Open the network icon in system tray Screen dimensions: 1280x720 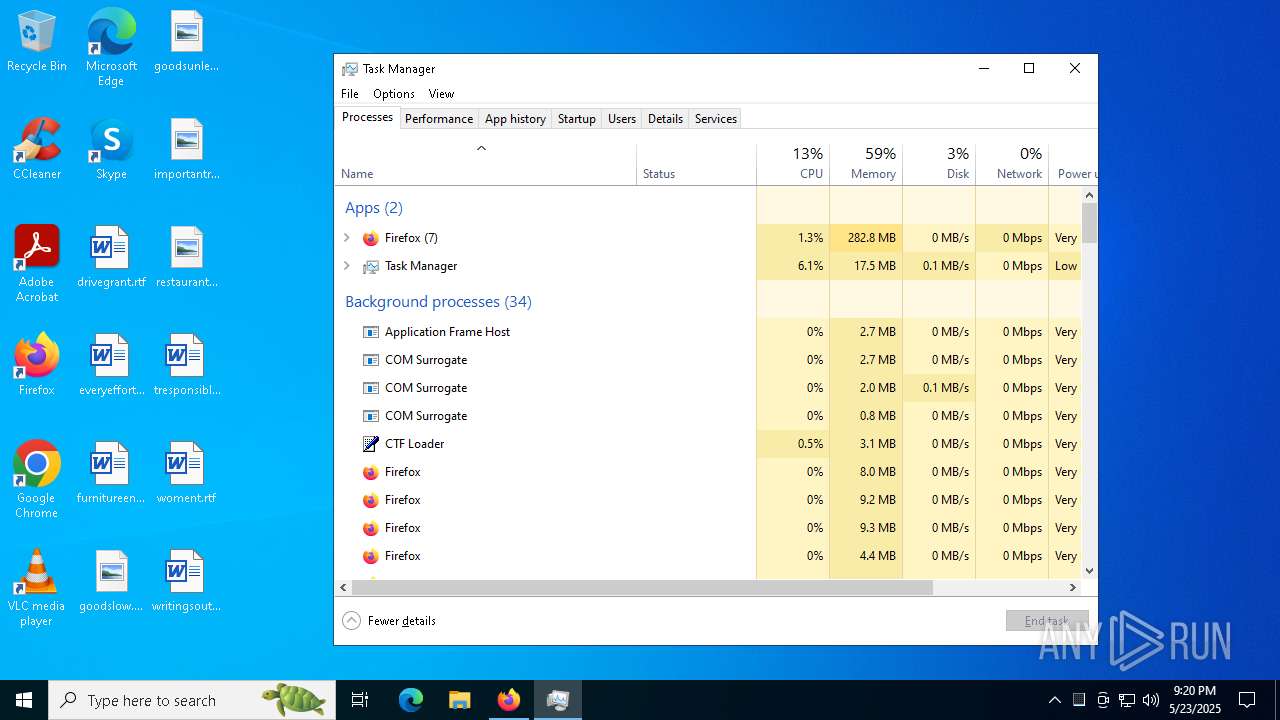(x=1127, y=700)
